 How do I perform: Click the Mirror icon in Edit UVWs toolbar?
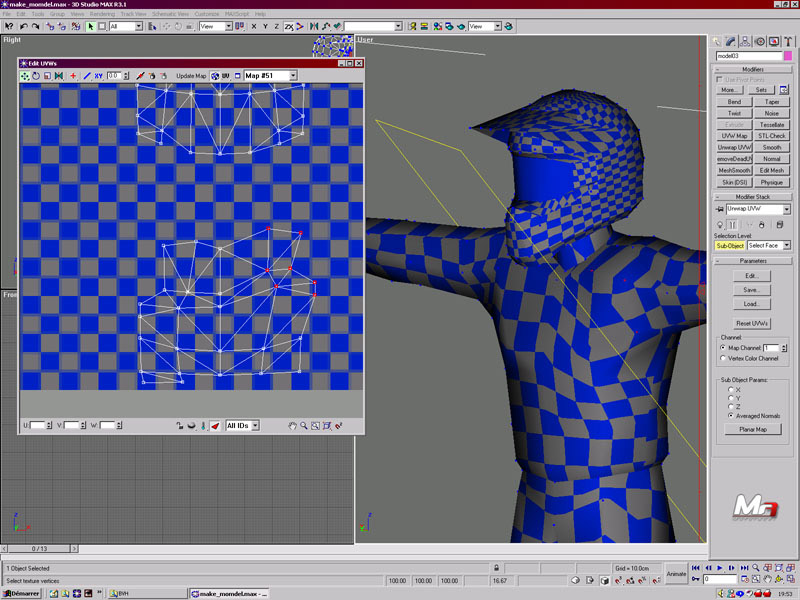[59, 76]
